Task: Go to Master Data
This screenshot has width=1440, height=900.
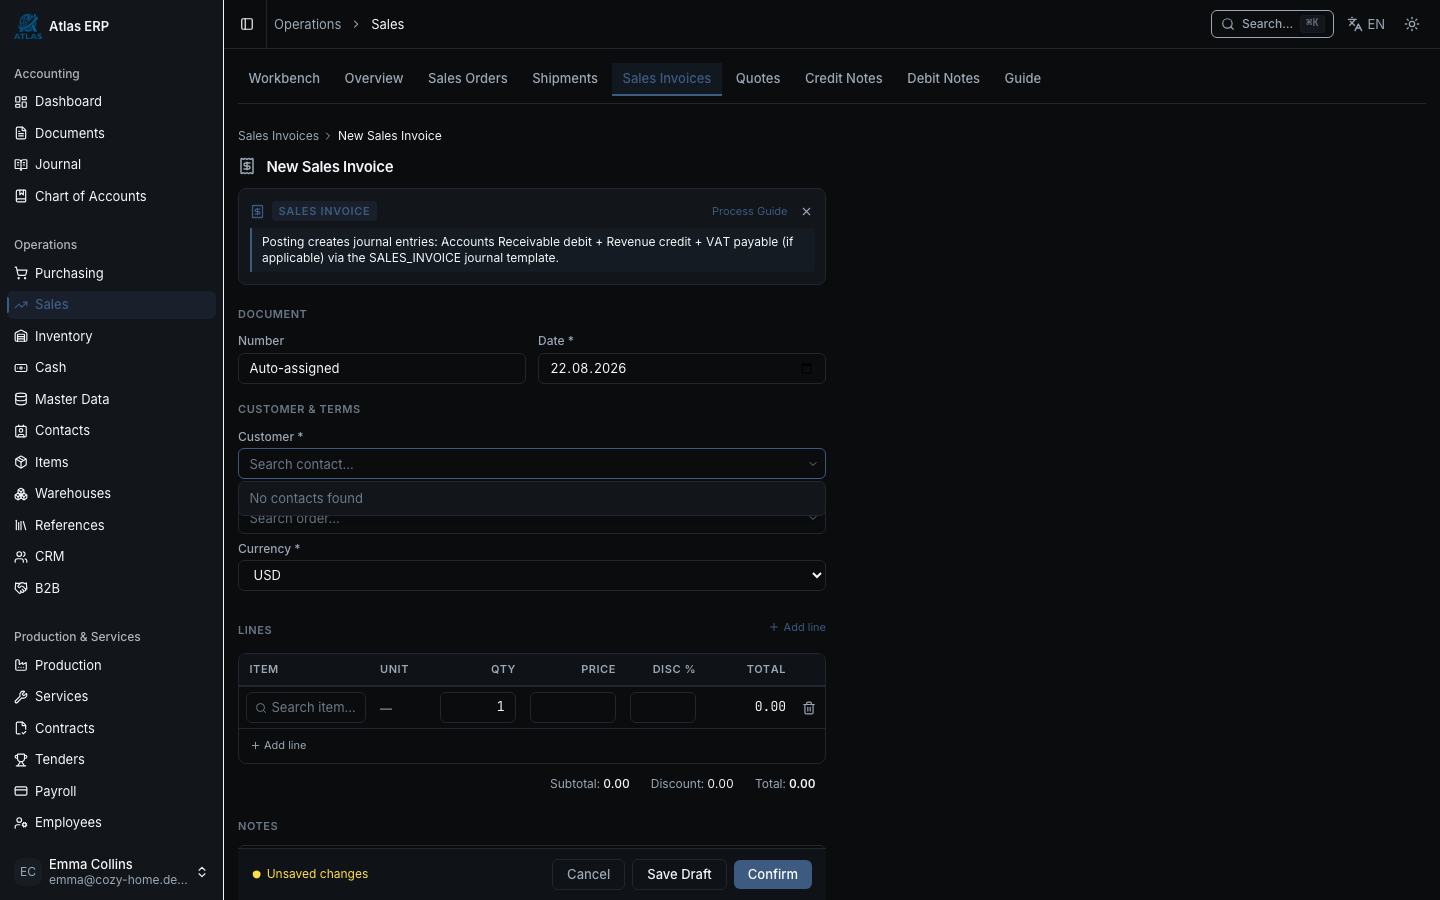Action: (x=111, y=399)
